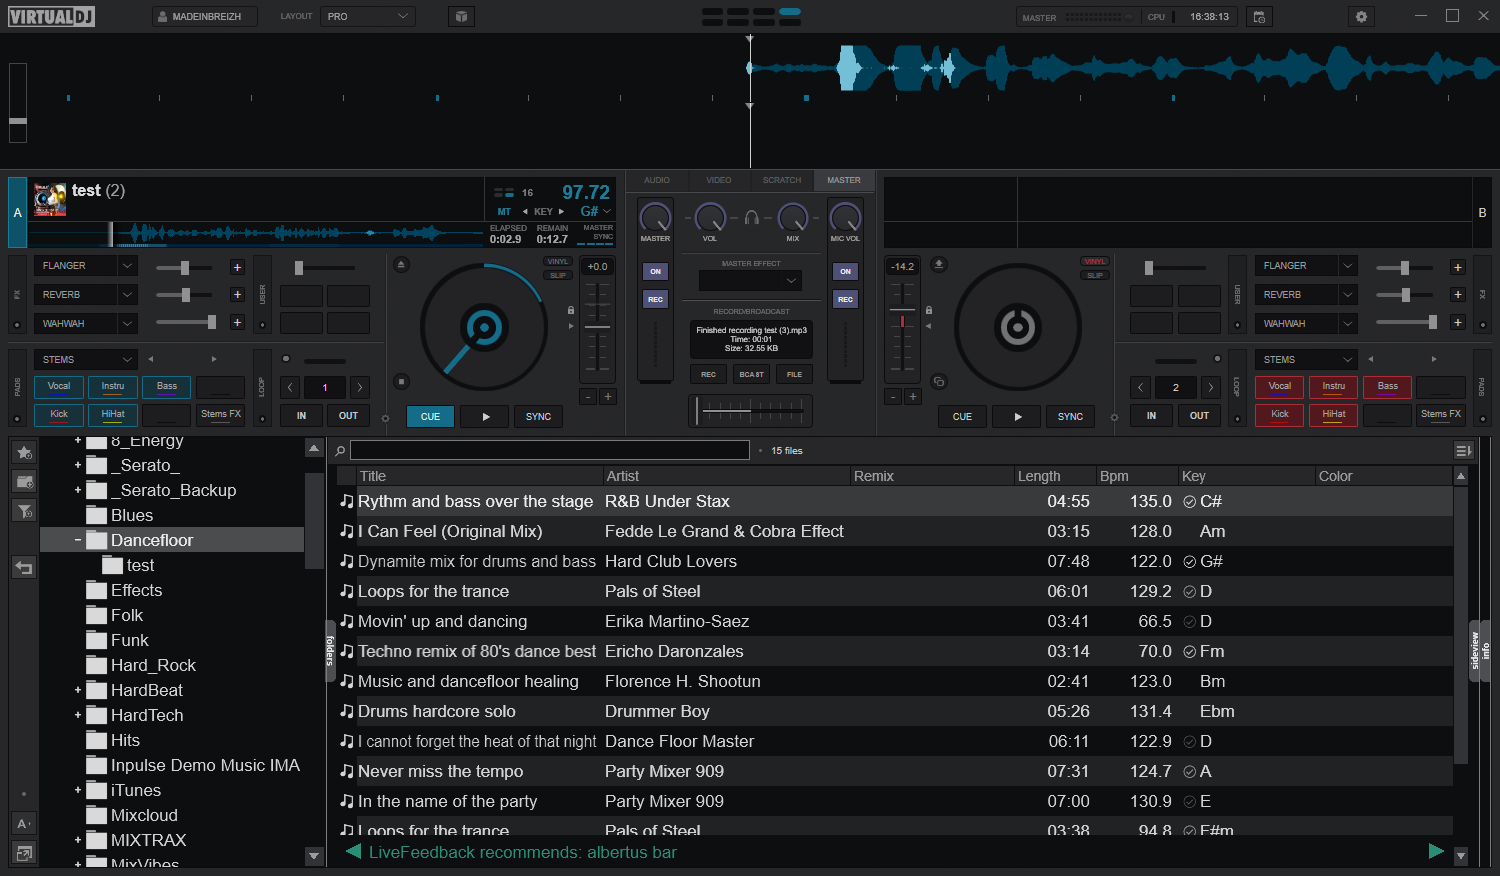Click the box icon next to the layout selector
Image resolution: width=1500 pixels, height=876 pixels.
click(x=460, y=17)
